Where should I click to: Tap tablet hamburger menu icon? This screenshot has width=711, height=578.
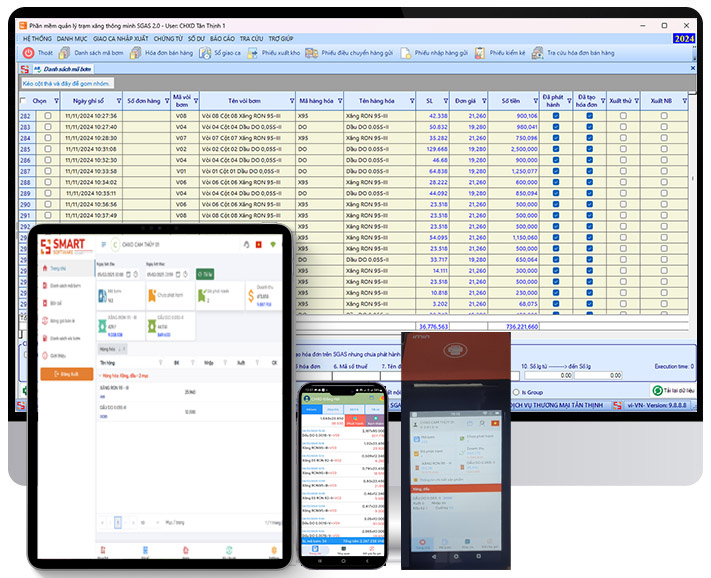103,244
